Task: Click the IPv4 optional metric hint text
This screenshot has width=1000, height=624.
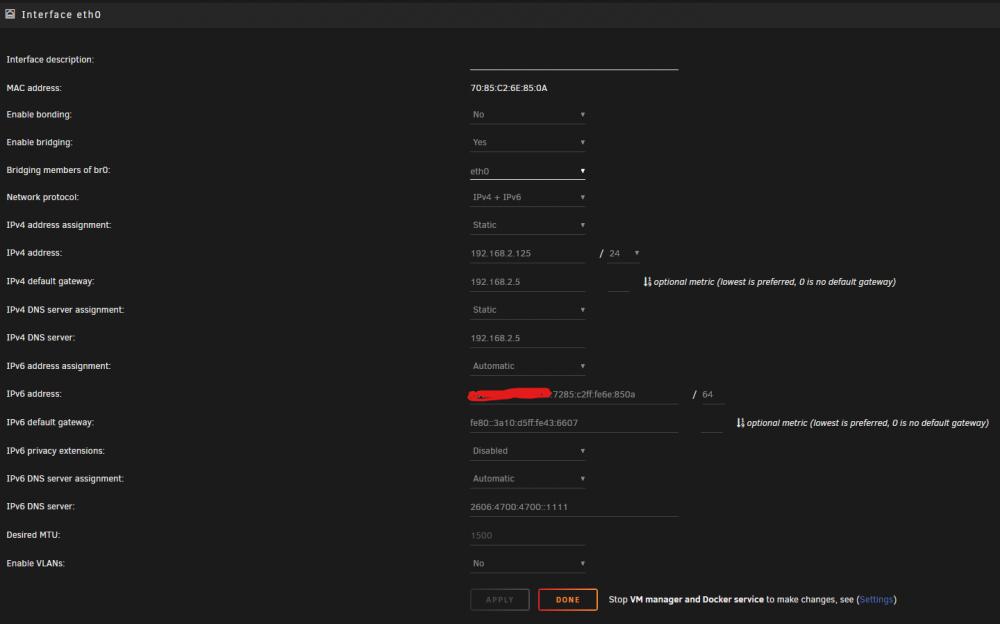Action: coord(774,282)
